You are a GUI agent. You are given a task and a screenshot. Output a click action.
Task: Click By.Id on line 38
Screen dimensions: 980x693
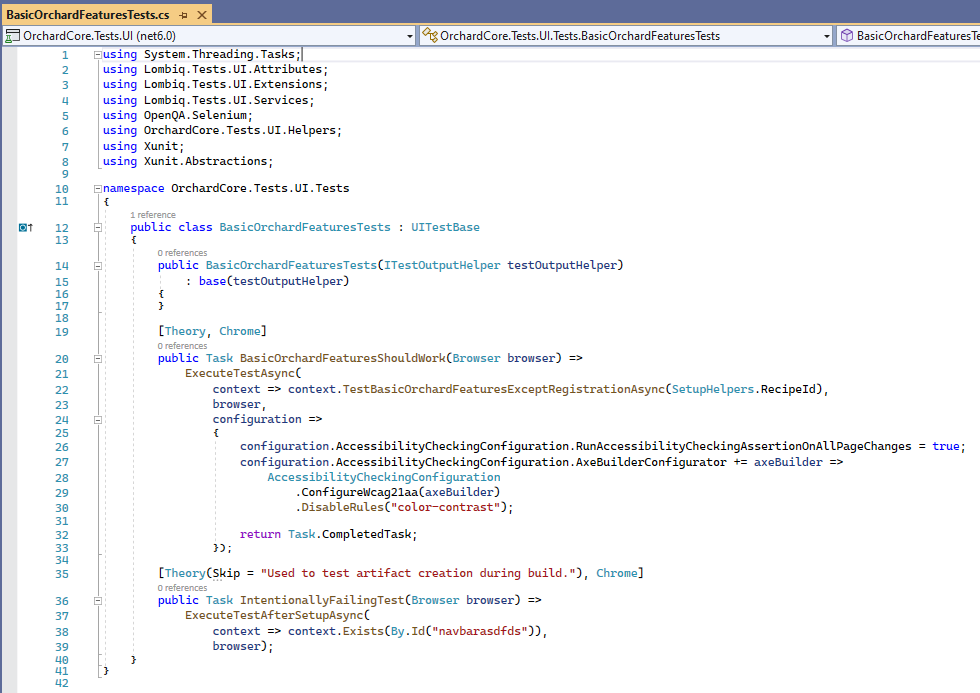408,631
